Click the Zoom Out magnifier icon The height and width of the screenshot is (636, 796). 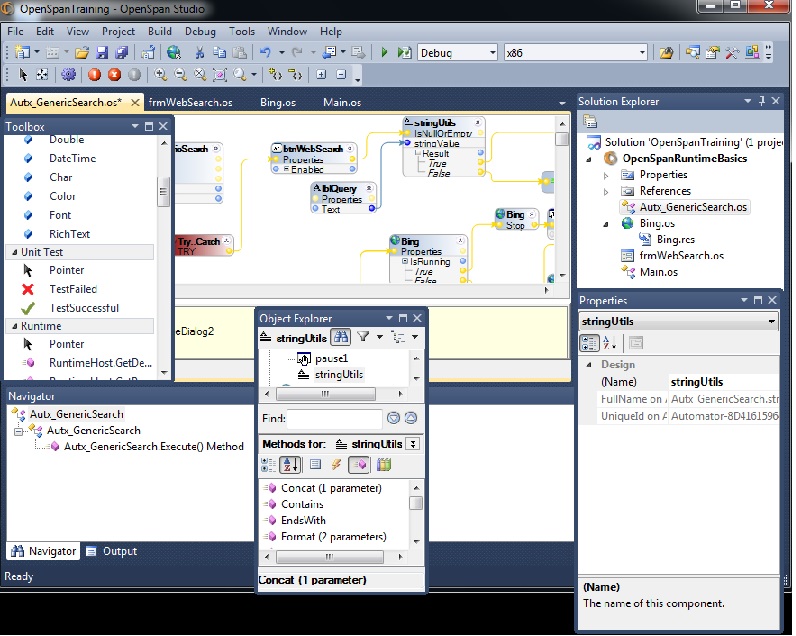coord(180,75)
